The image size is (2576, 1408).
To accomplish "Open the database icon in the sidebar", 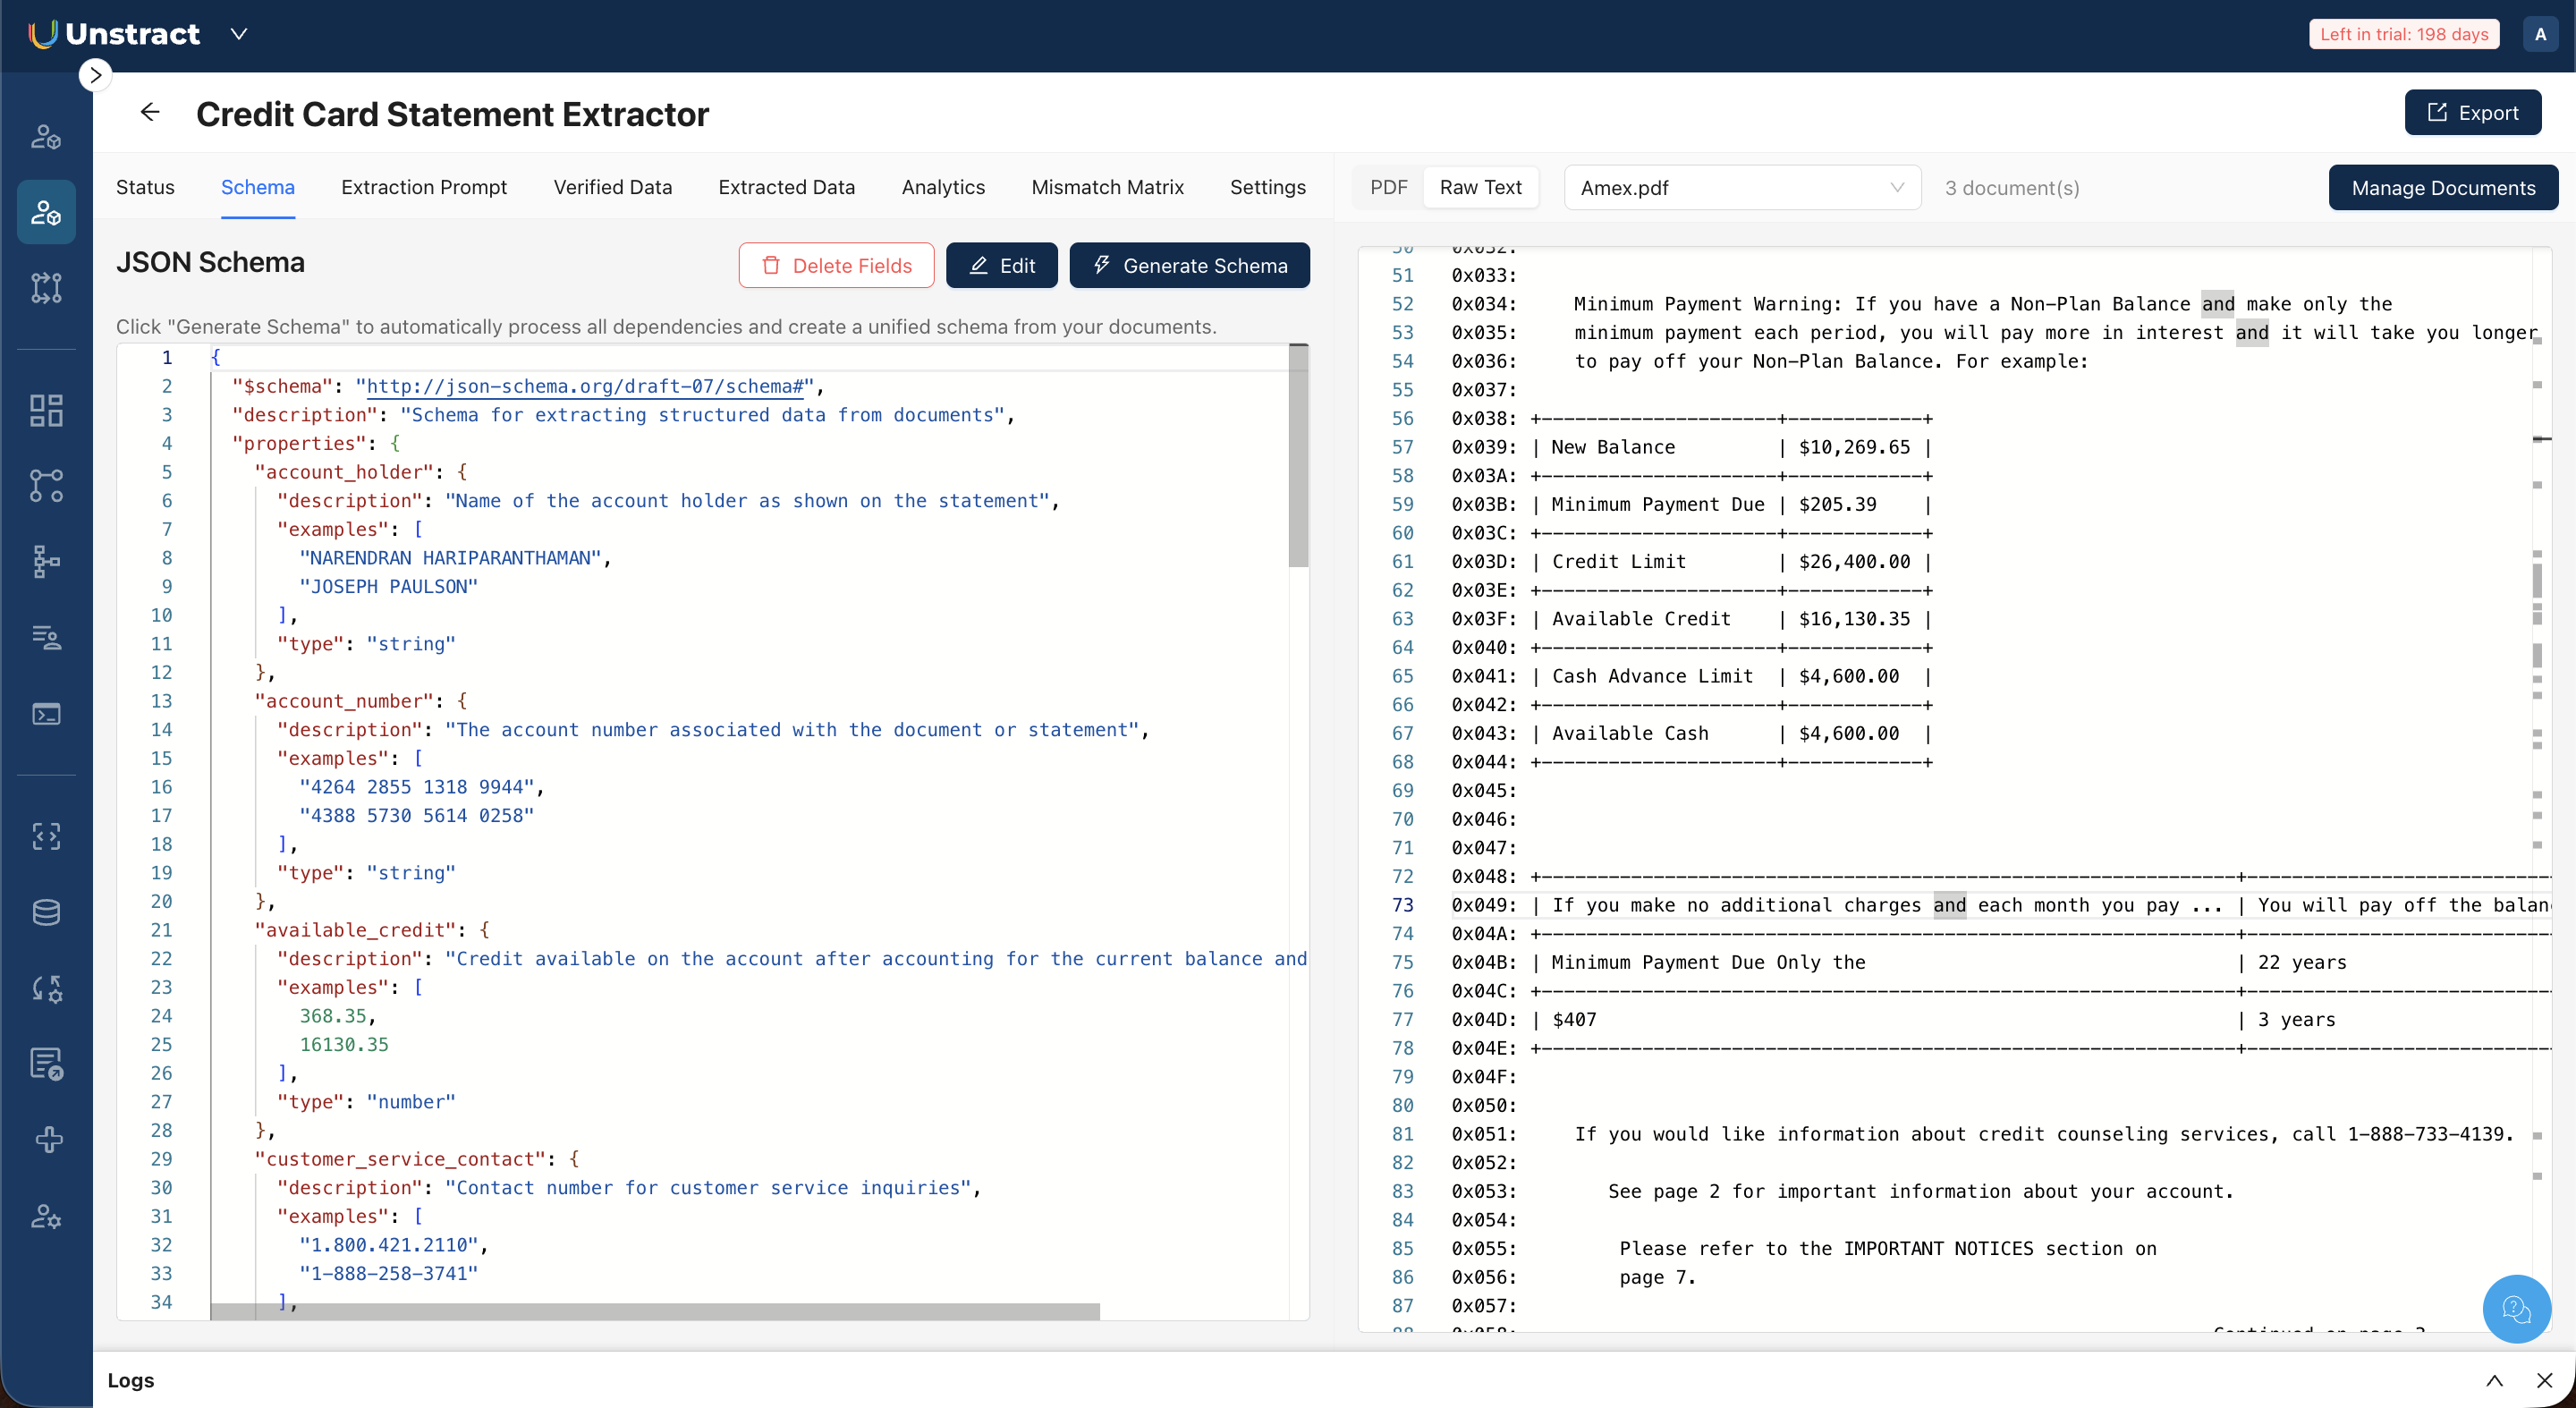I will pos(46,912).
